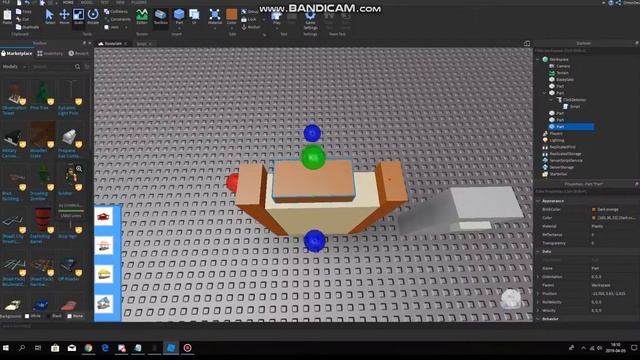Toggle the Constraints option in Tools
The width and height of the screenshot is (640, 360).
pyautogui.click(x=118, y=19)
